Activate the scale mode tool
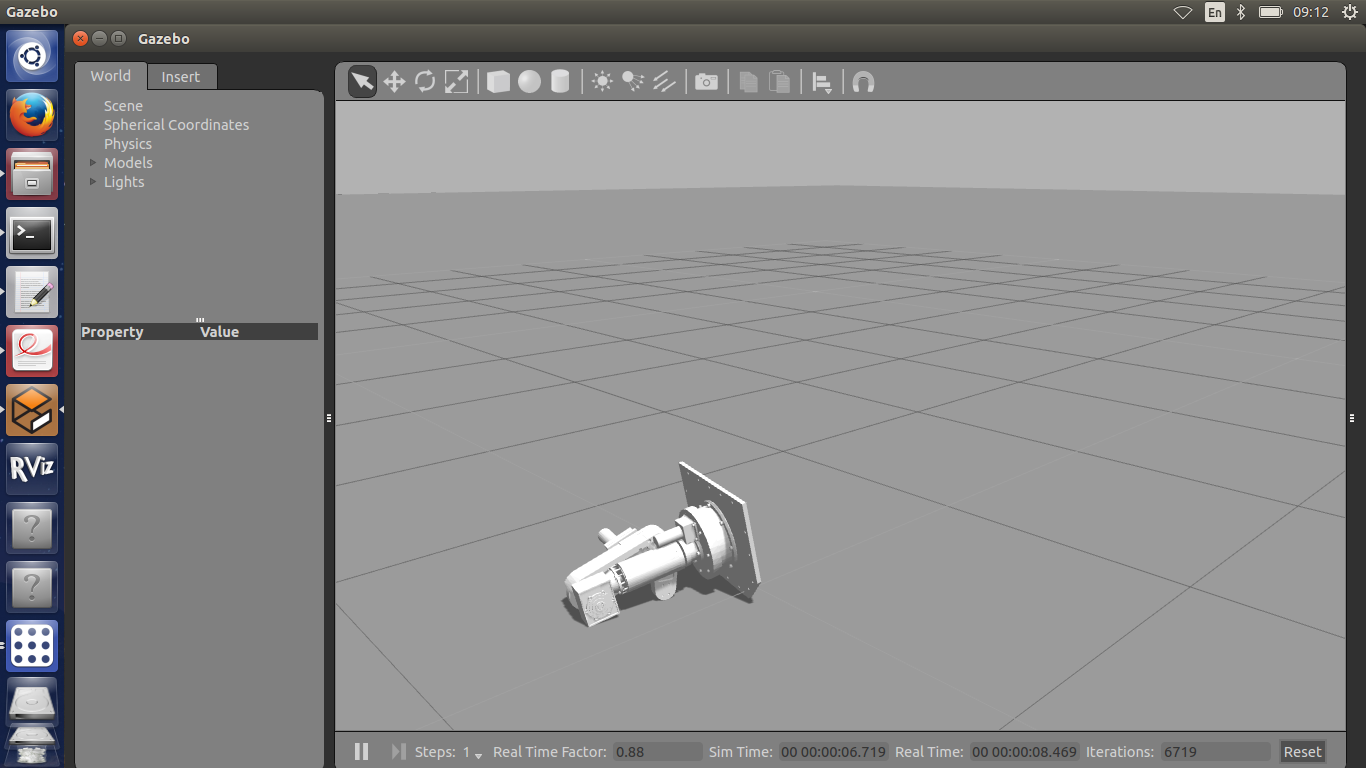 pyautogui.click(x=456, y=82)
